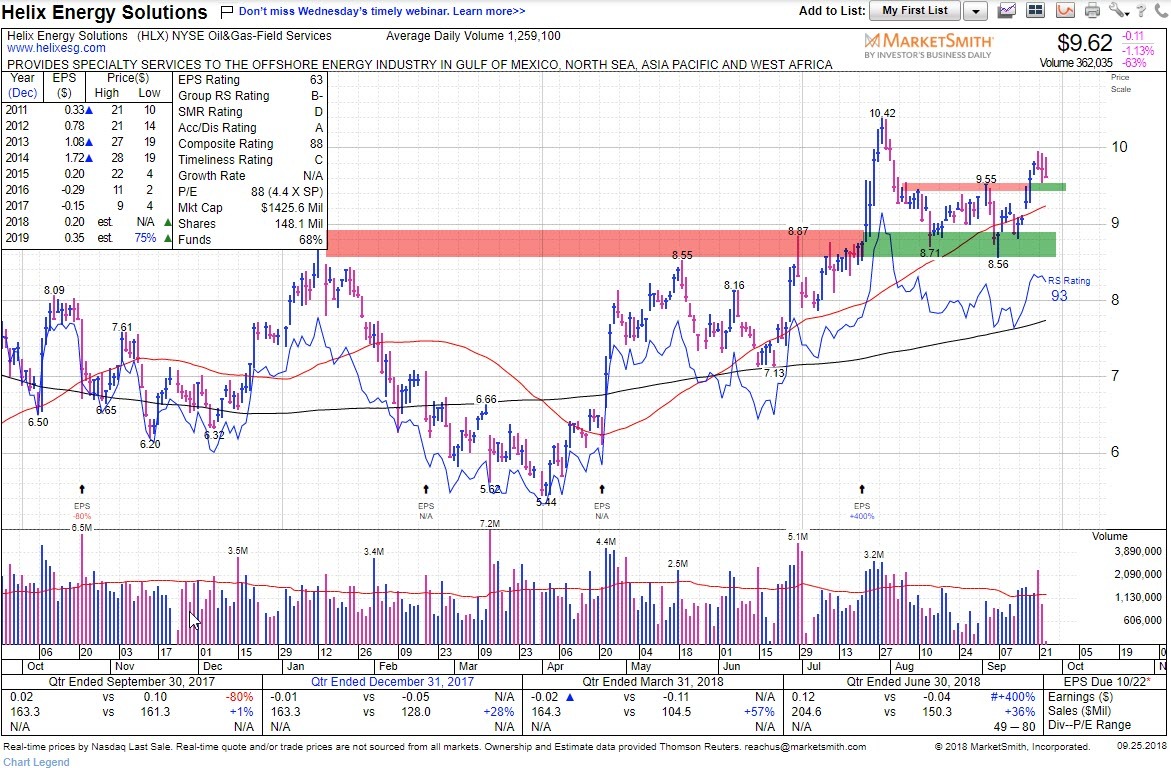Image resolution: width=1171 pixels, height=768 pixels.
Task: Click the +57% sales change for March quarter
Action: pyautogui.click(x=760, y=712)
